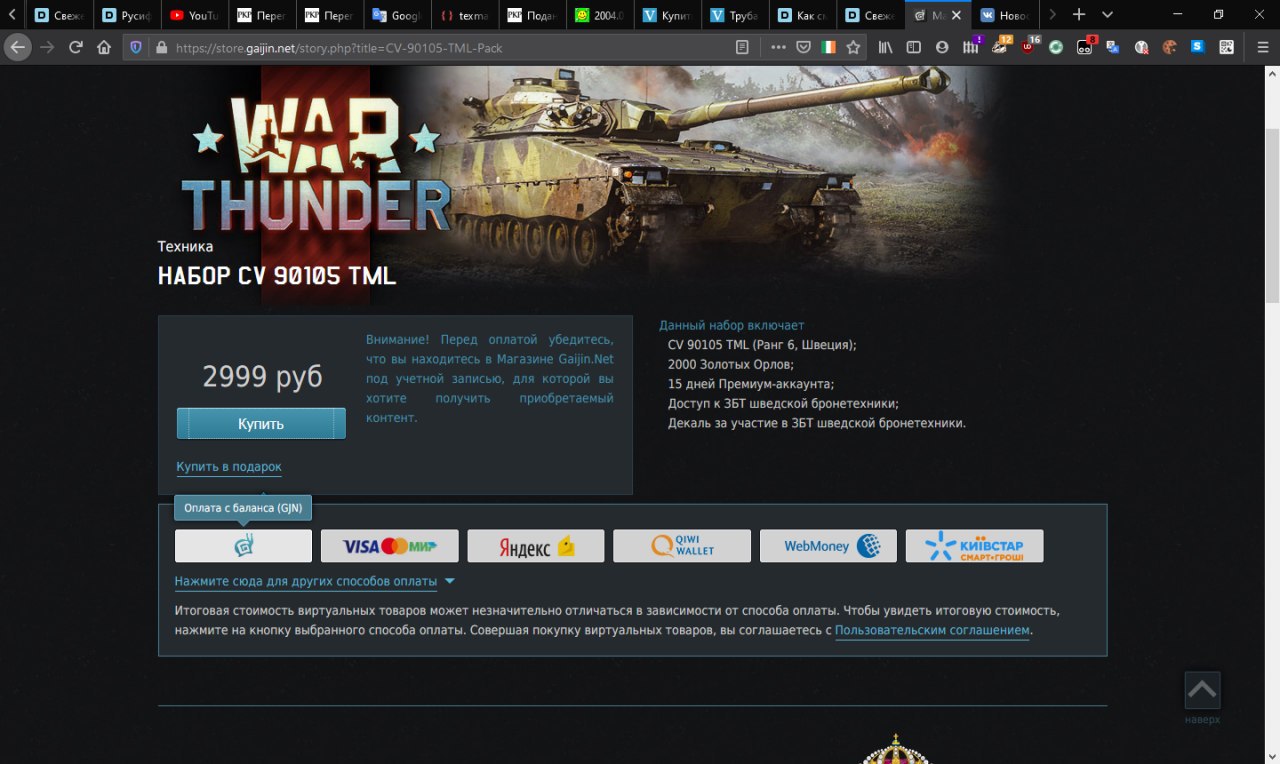Switch to the texma tab

(x=465, y=15)
